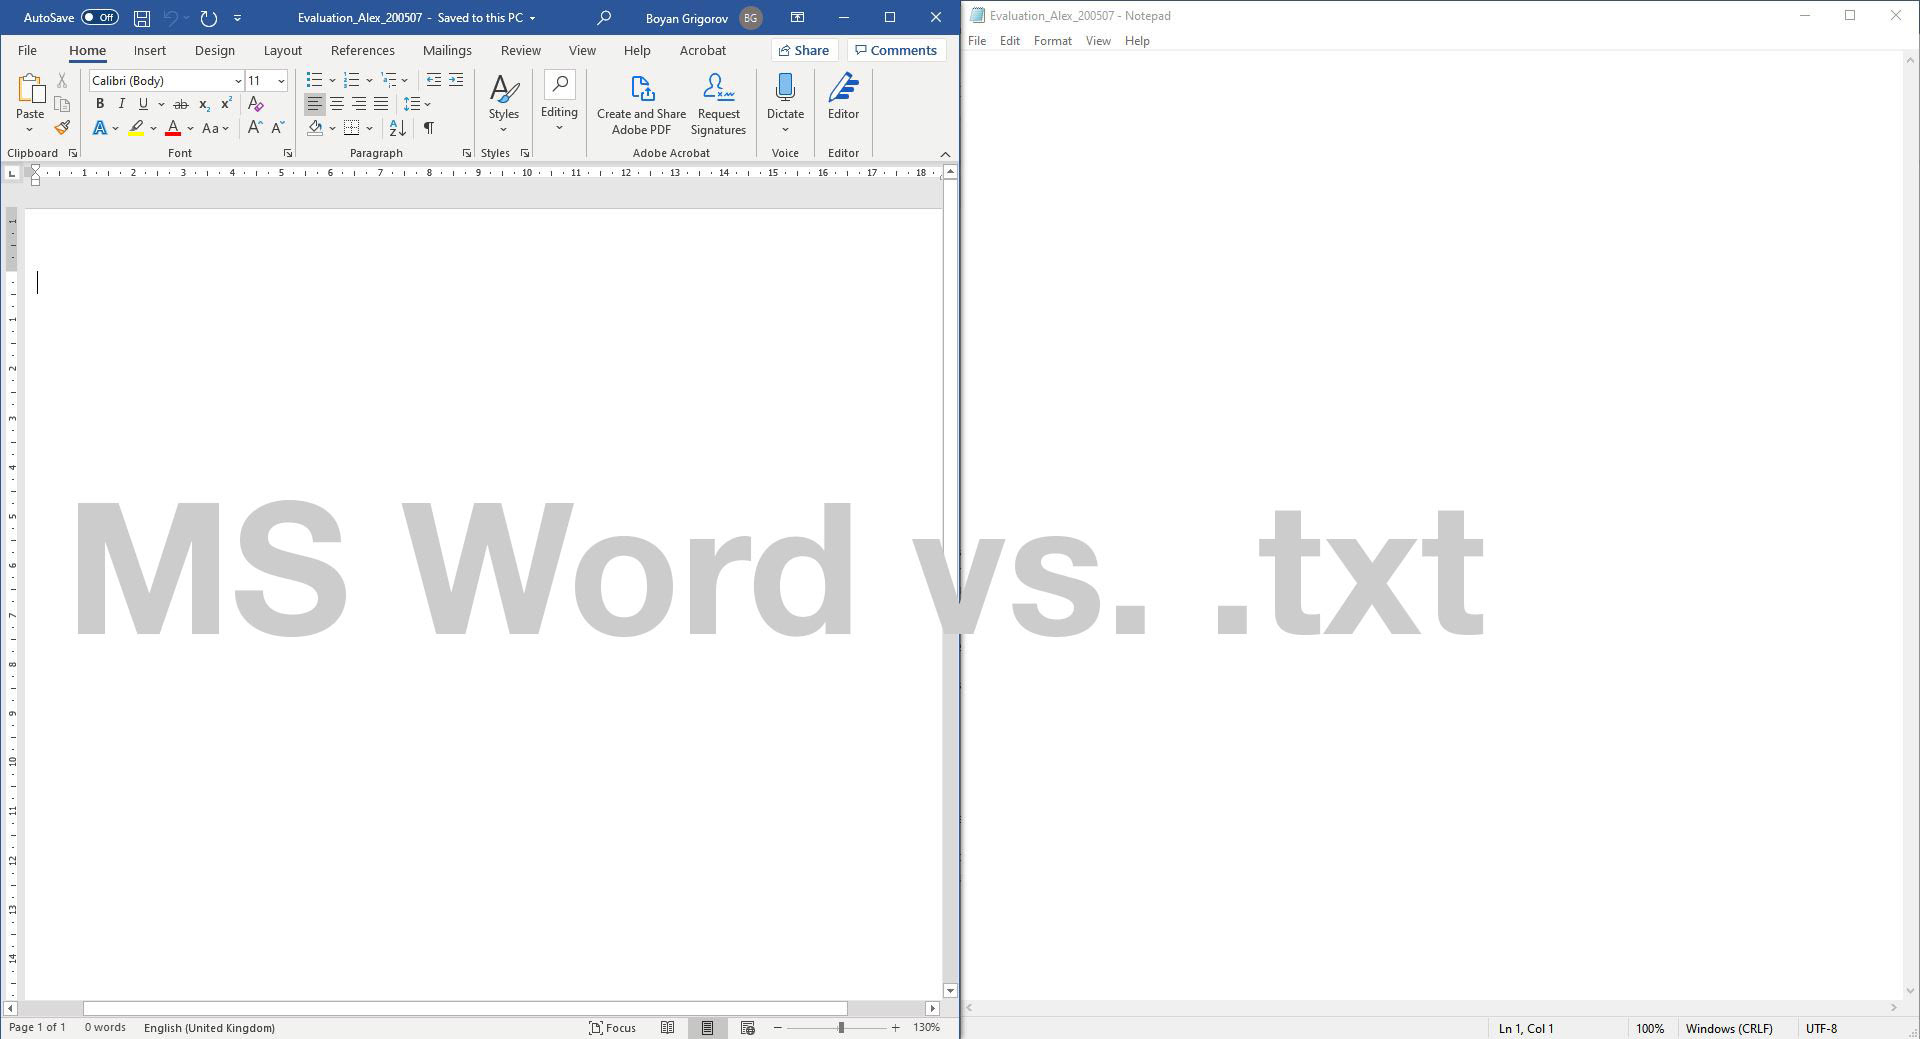
Task: Collapse the ribbon with the chevron
Action: [945, 153]
